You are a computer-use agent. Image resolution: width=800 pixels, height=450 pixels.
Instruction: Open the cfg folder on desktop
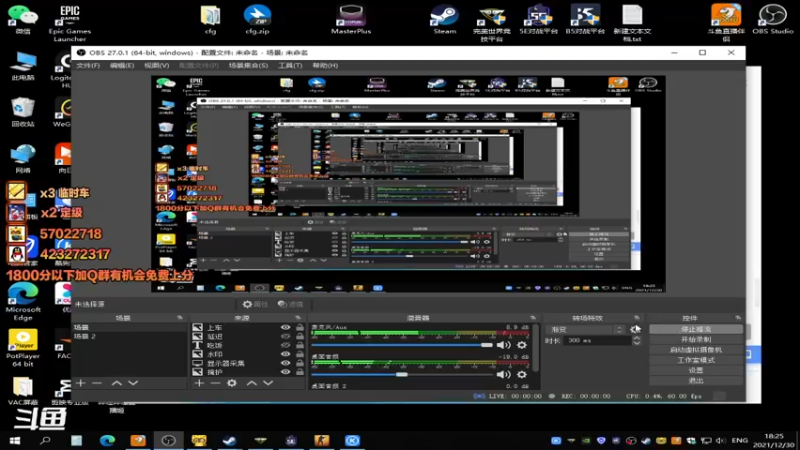[x=210, y=20]
